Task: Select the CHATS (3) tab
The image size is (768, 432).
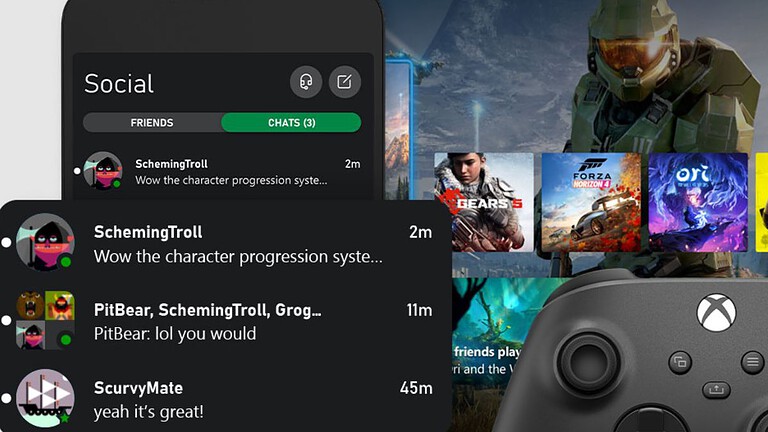Action: point(291,122)
